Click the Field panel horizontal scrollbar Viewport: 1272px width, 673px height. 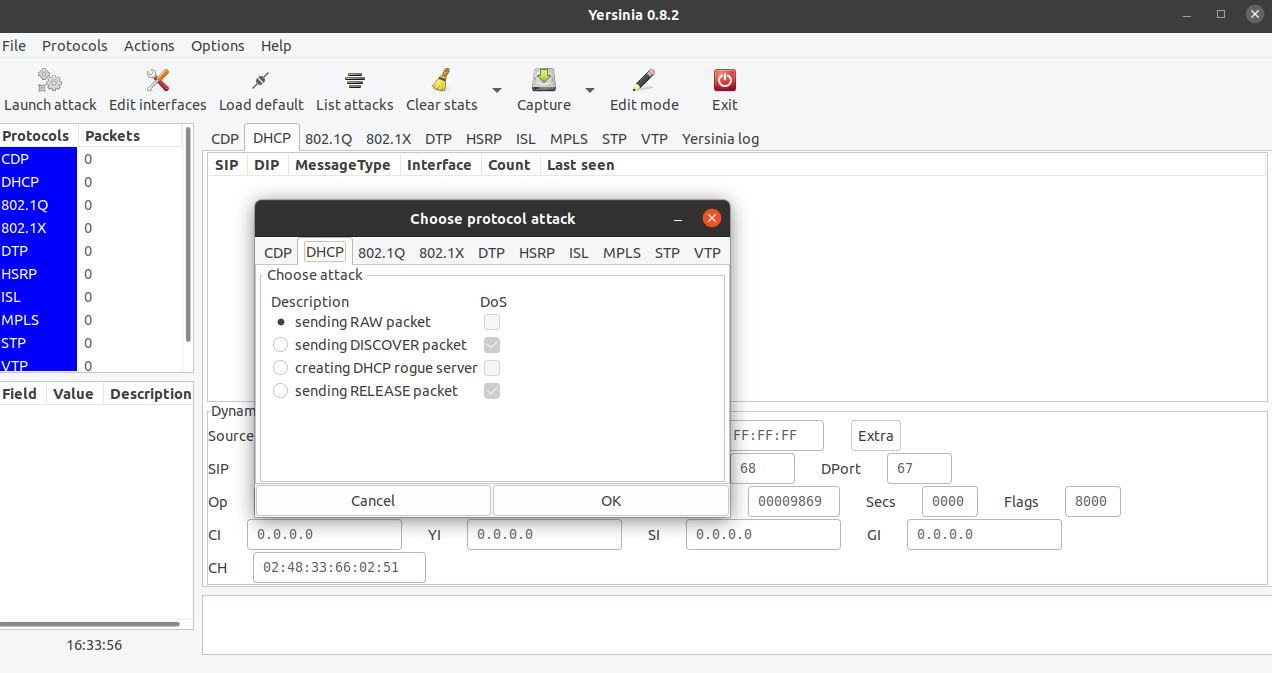click(90, 625)
